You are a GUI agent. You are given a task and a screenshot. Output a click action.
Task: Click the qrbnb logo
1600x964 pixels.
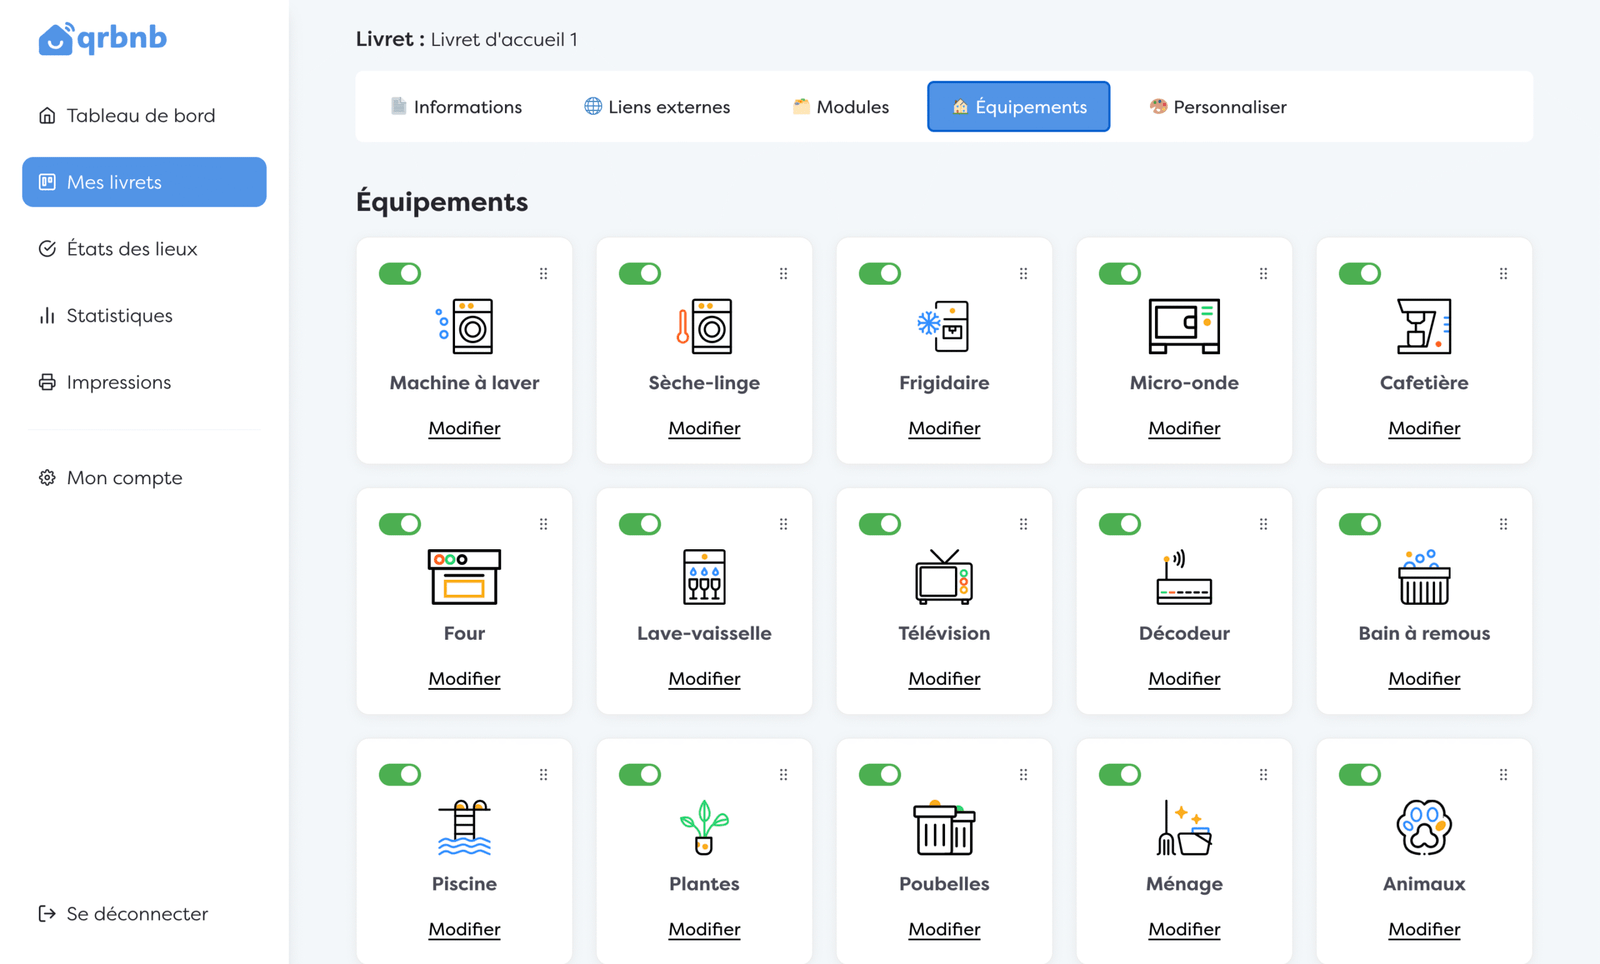[x=103, y=39]
